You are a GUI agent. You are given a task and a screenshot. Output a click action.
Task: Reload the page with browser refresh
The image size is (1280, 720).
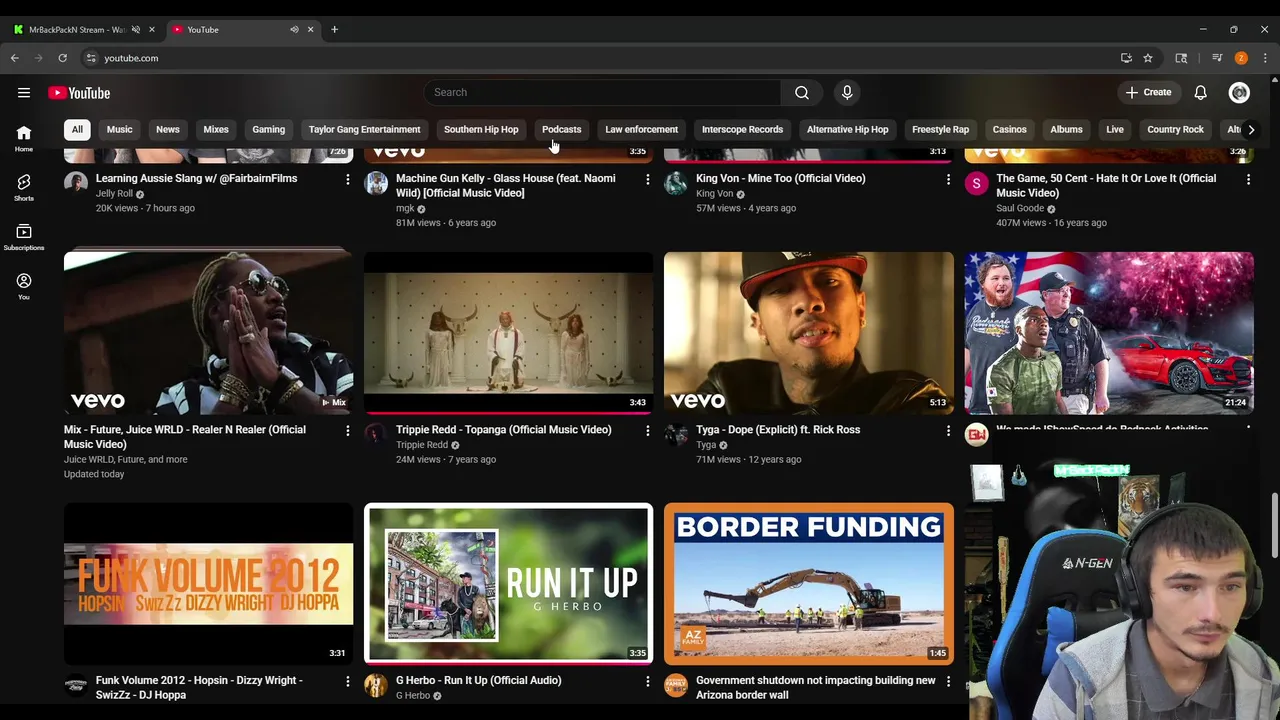pos(62,58)
